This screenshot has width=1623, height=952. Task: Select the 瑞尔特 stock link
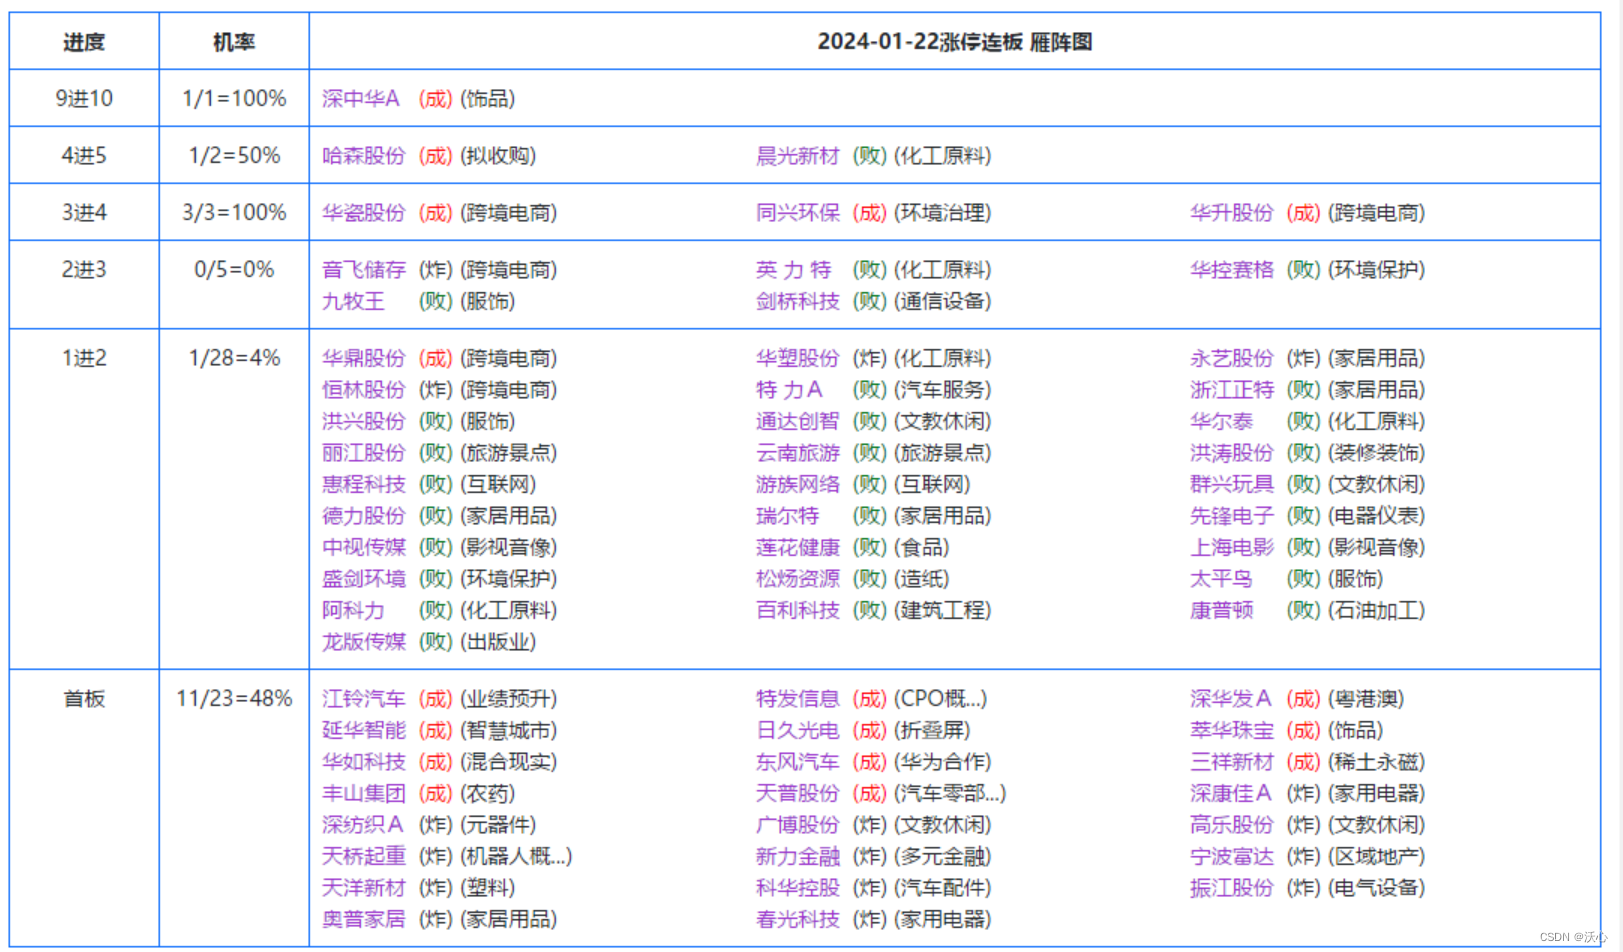(787, 516)
